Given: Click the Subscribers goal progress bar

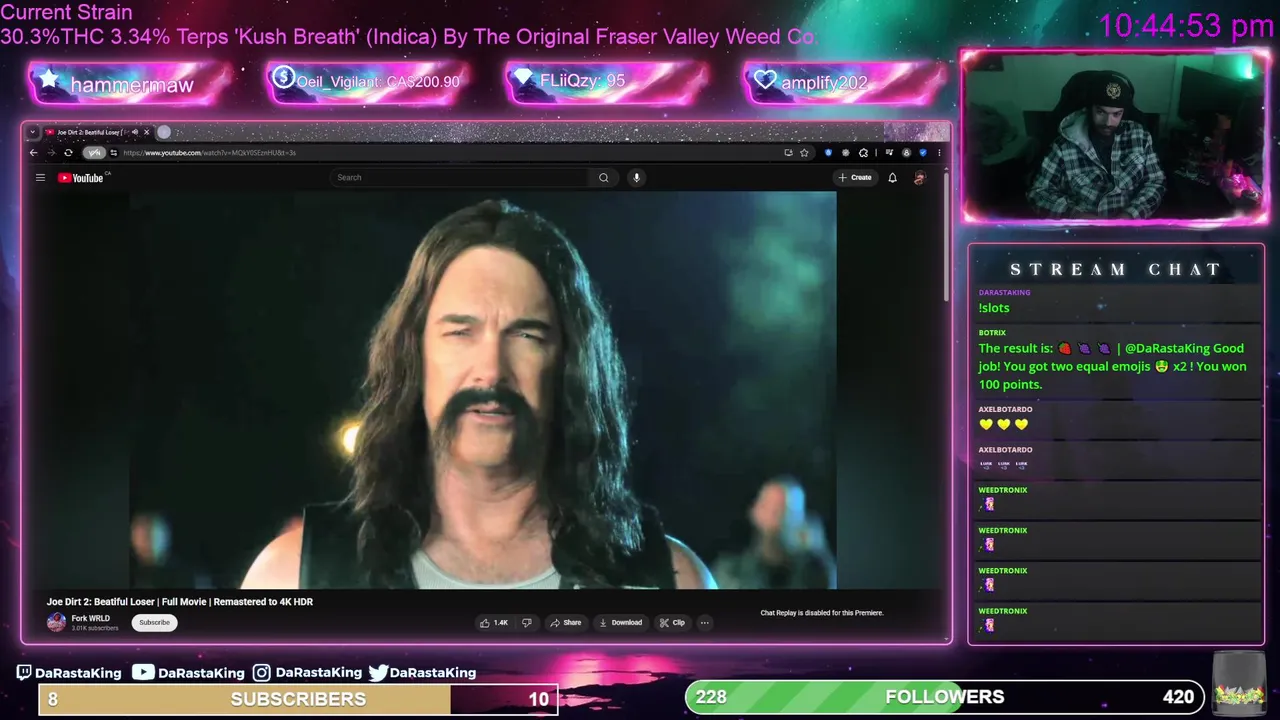Looking at the screenshot, I should point(298,699).
